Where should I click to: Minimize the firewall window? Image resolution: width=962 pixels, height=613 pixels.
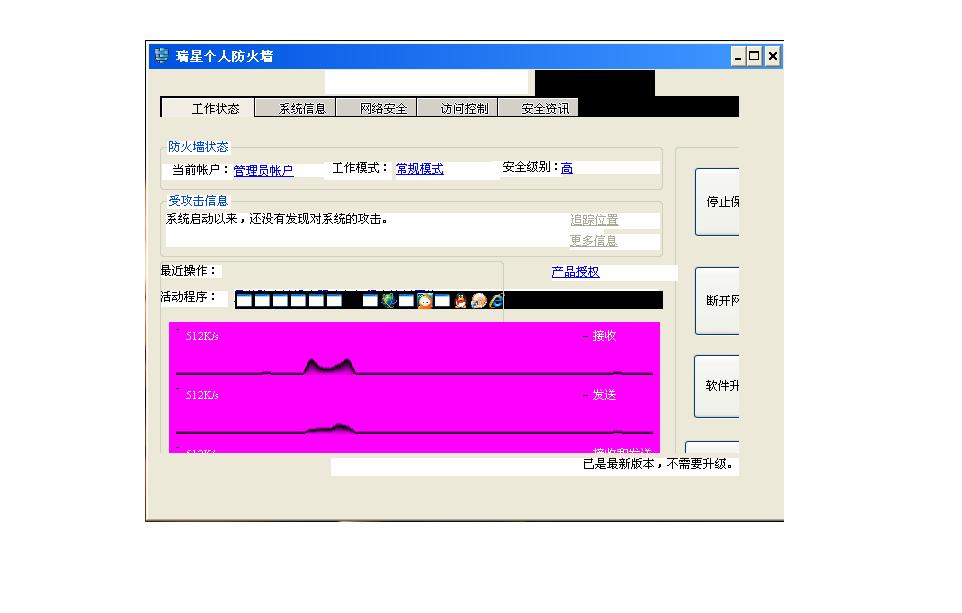point(738,56)
